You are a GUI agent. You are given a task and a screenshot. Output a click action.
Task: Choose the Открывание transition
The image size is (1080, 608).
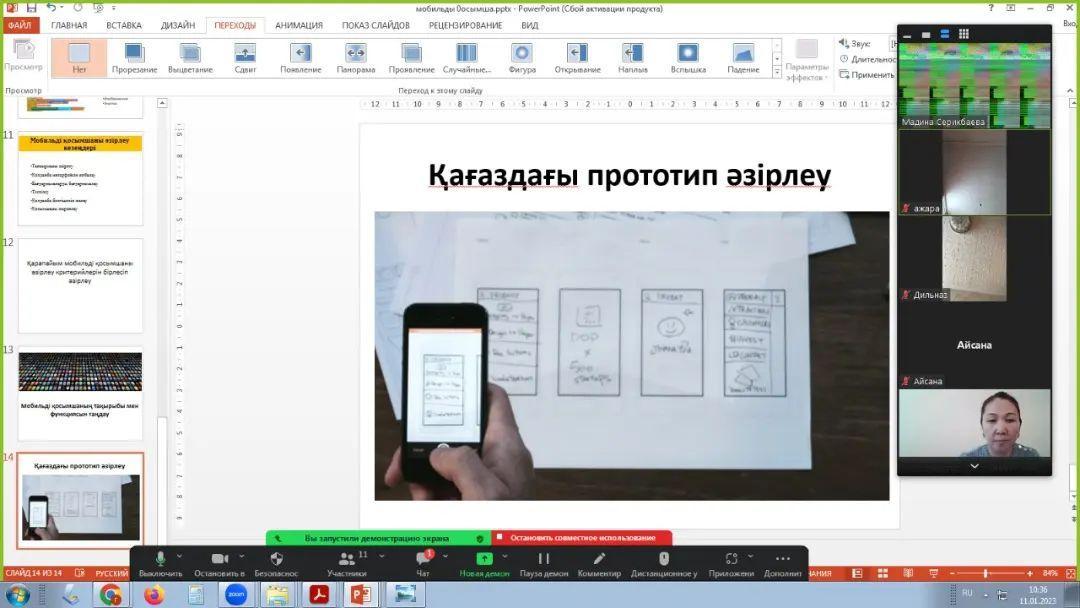(577, 58)
